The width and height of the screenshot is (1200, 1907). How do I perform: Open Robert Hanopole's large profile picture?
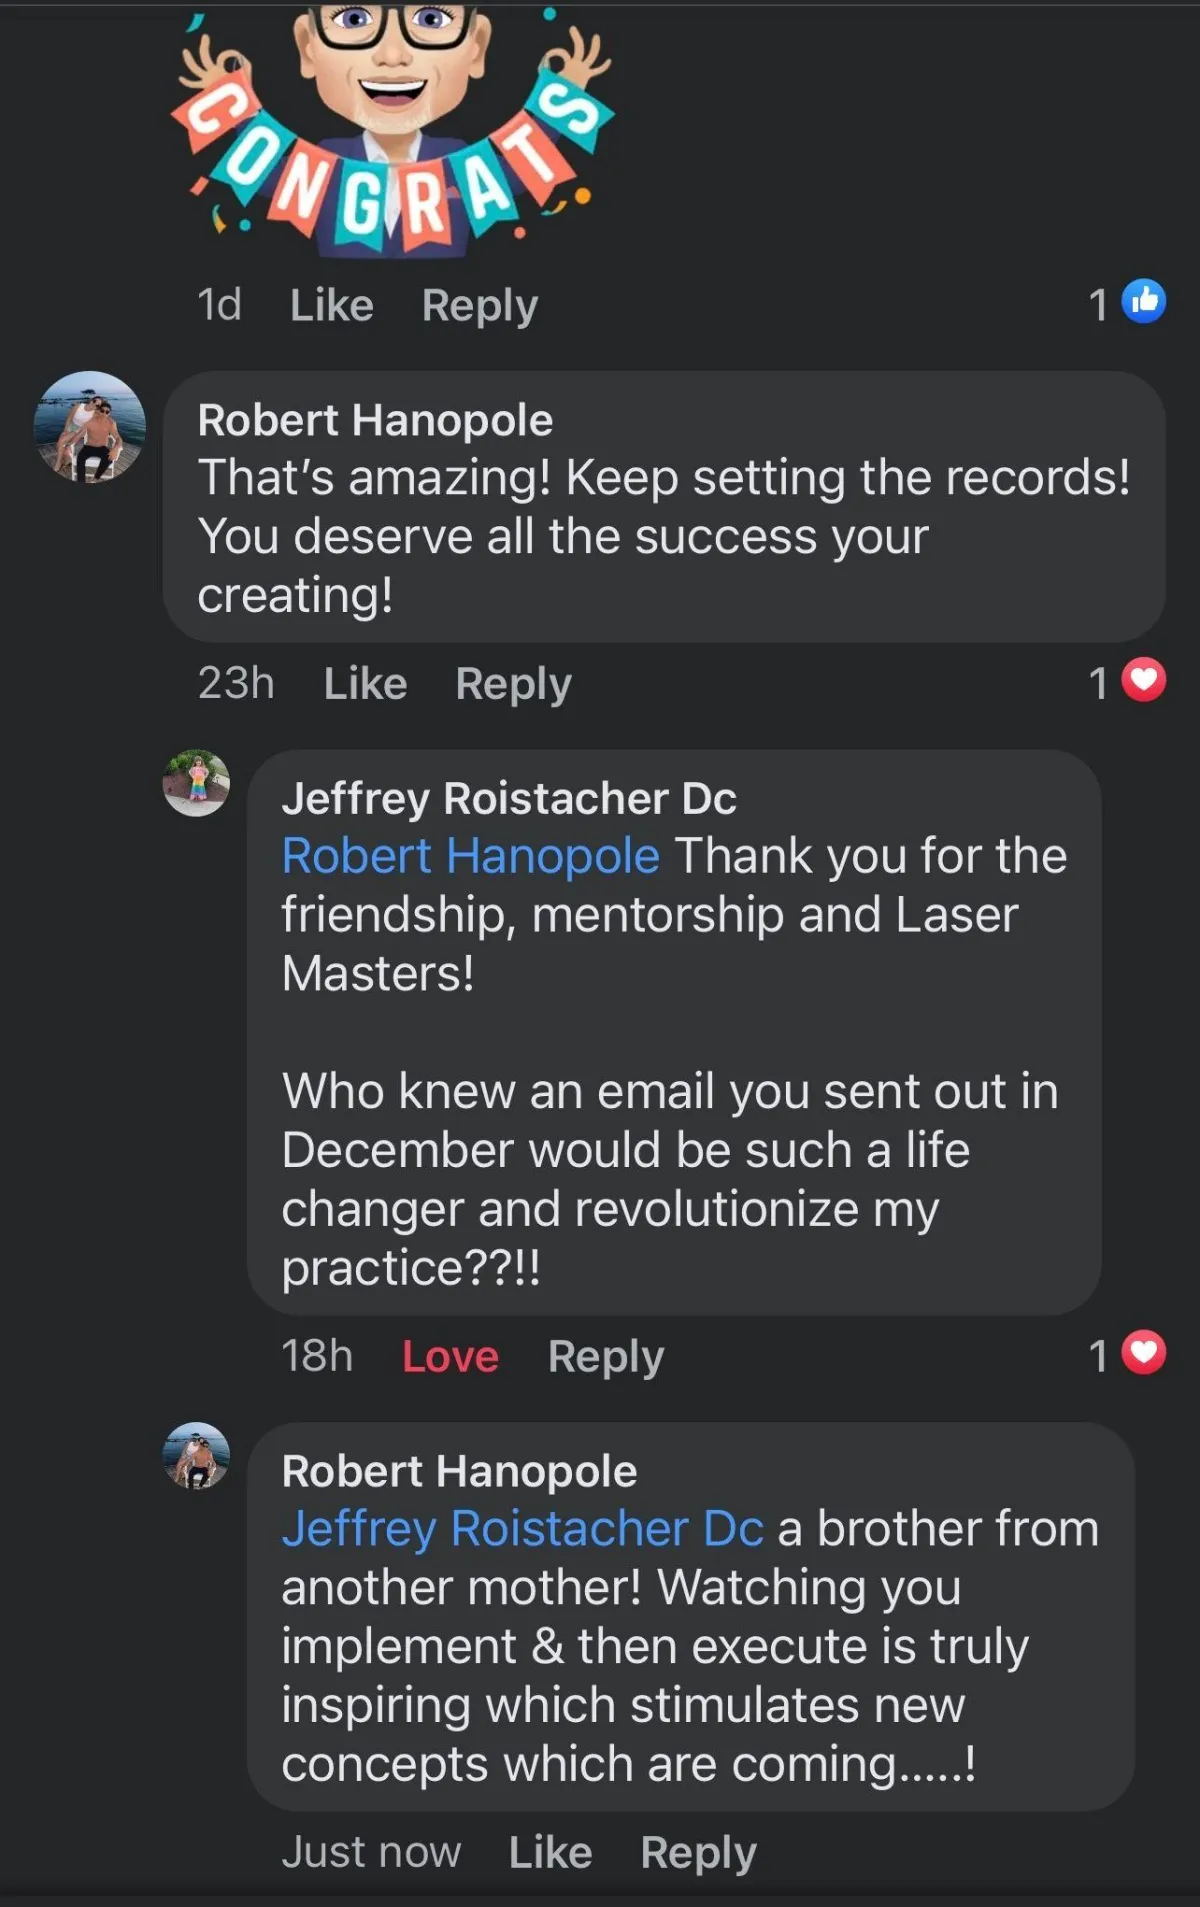pos(90,427)
